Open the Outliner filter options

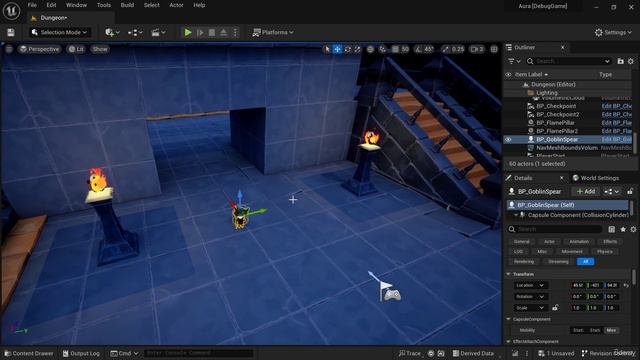(x=514, y=61)
